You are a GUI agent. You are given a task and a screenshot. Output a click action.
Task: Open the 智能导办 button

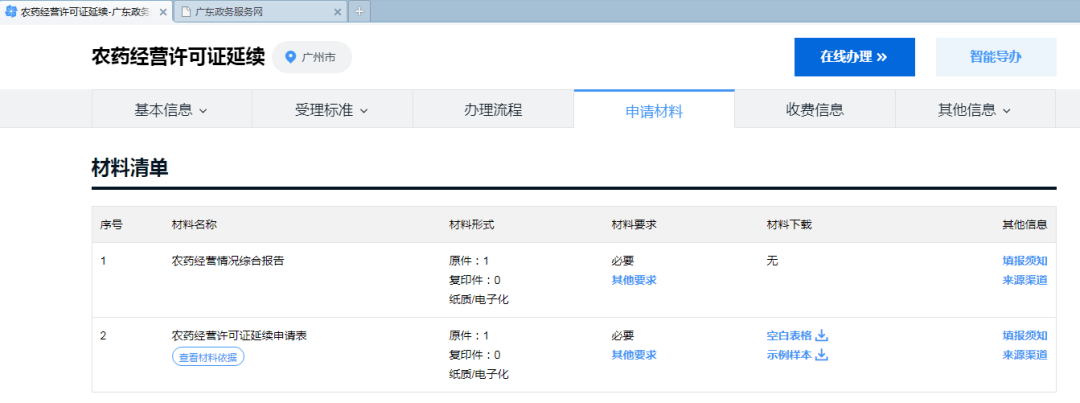point(995,57)
